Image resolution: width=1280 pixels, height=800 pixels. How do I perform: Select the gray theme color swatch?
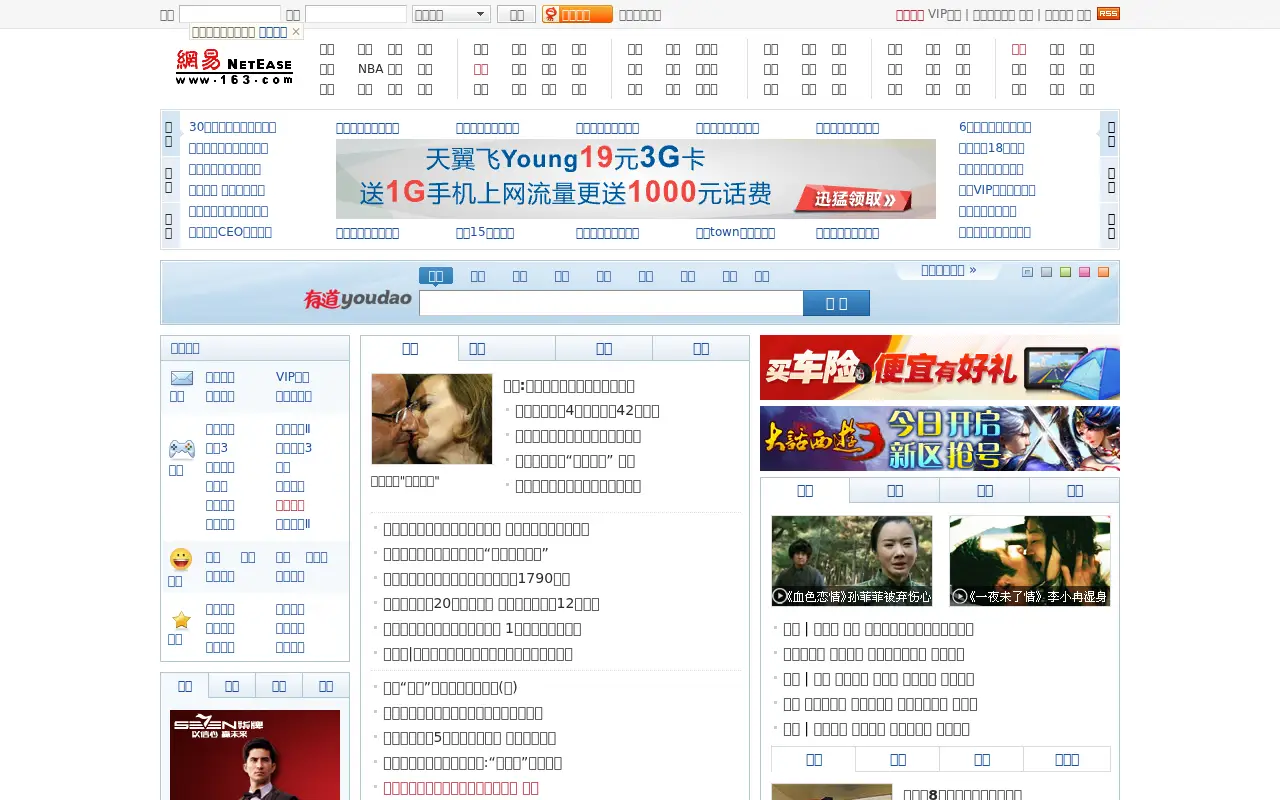coord(1046,272)
